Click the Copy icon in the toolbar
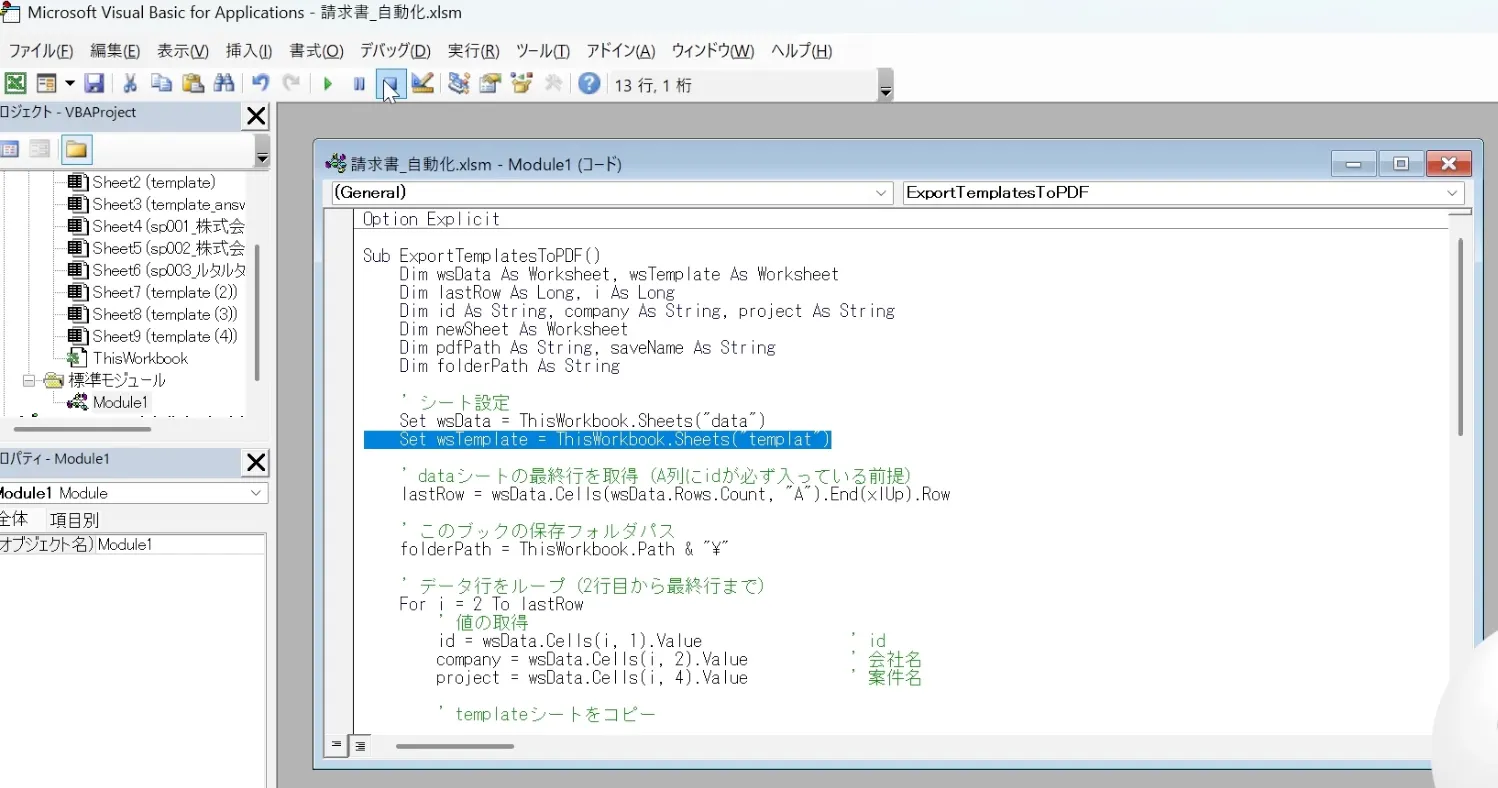This screenshot has width=1498, height=788. (x=161, y=84)
